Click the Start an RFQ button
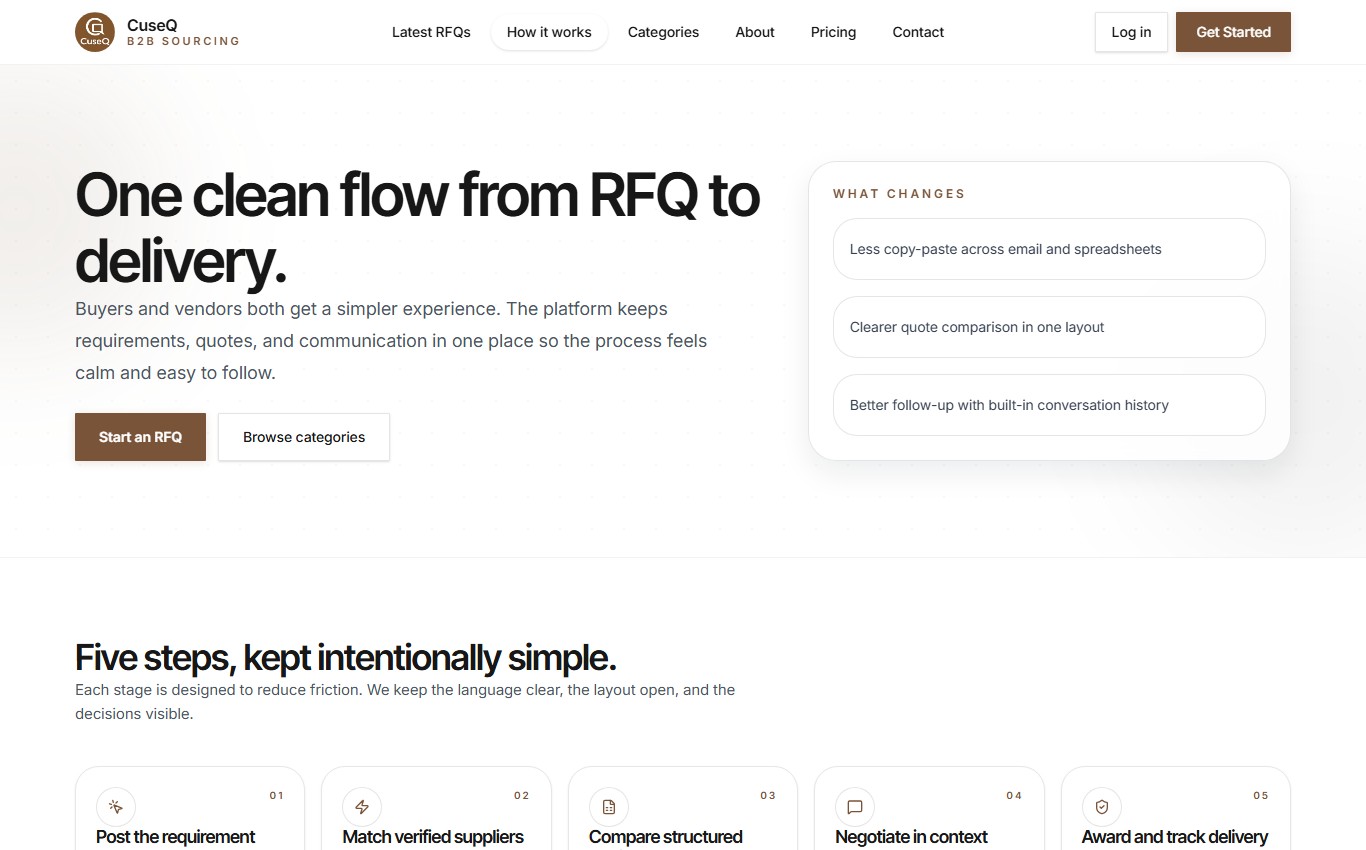 point(140,437)
